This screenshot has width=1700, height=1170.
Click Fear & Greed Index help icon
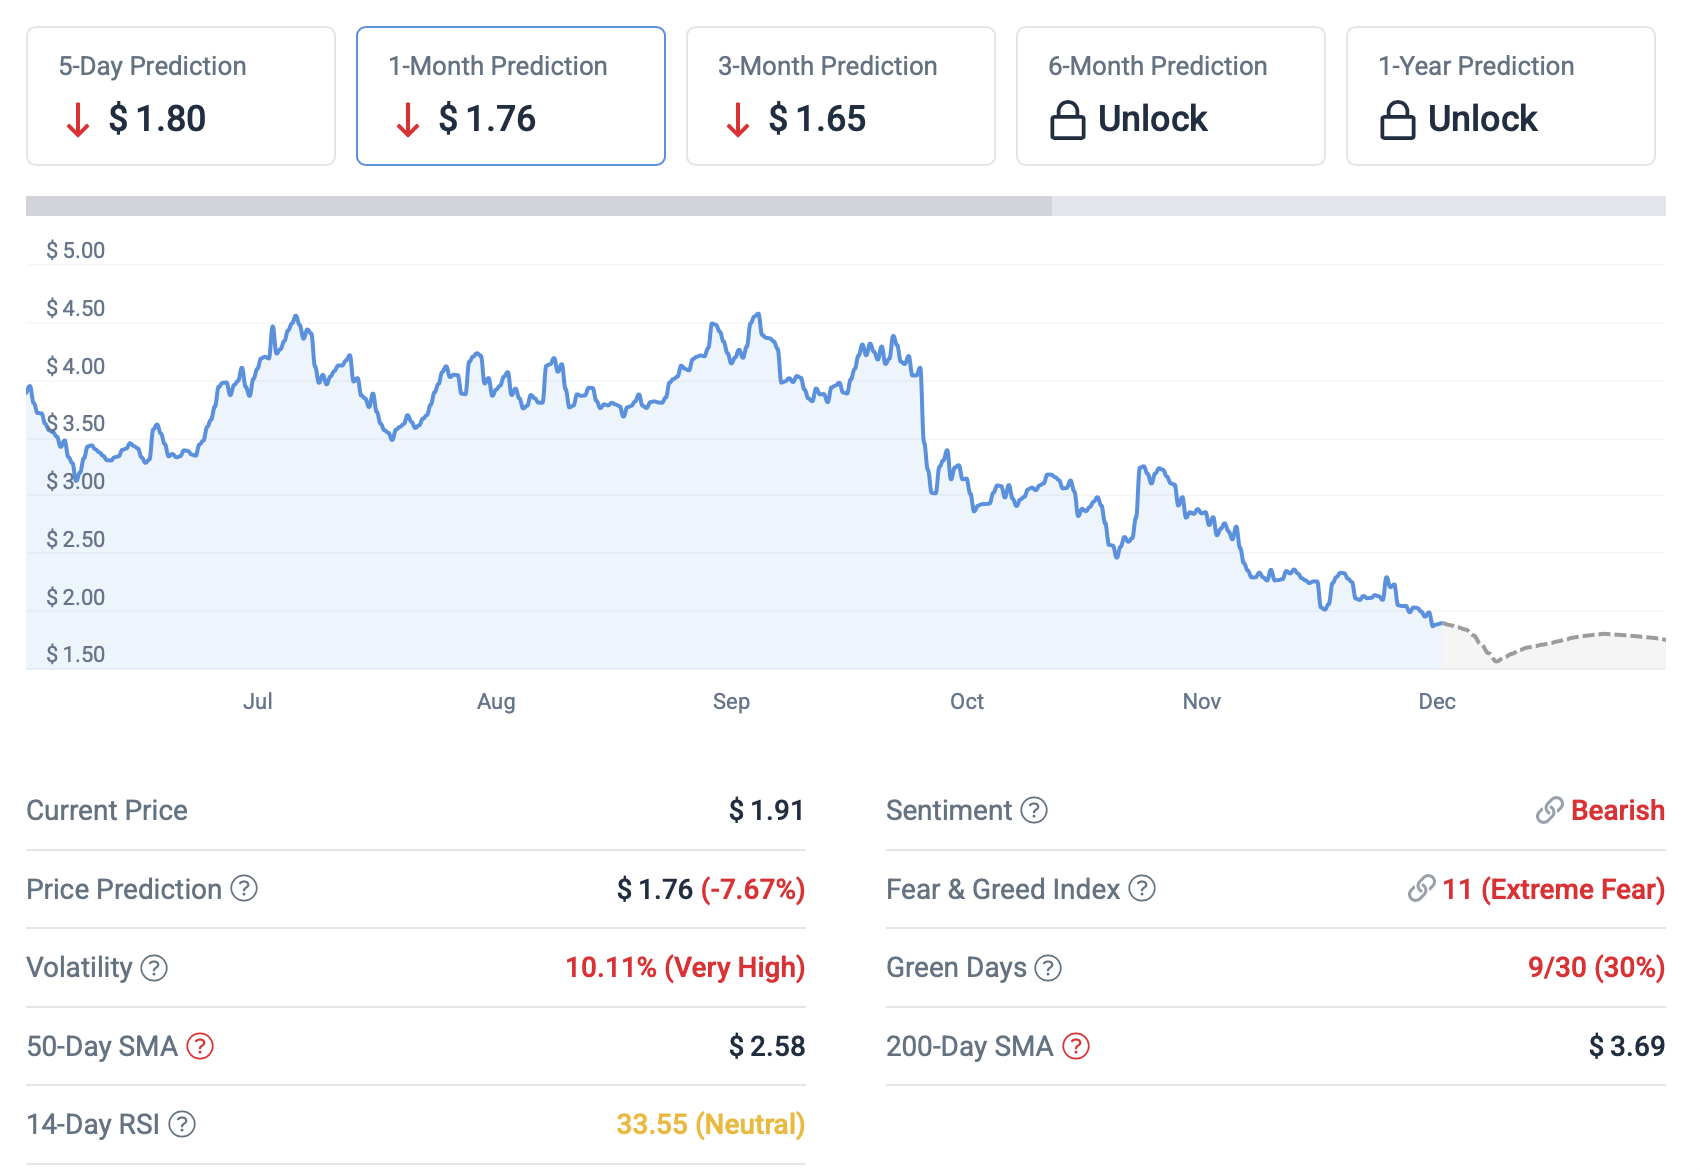[x=1142, y=888]
